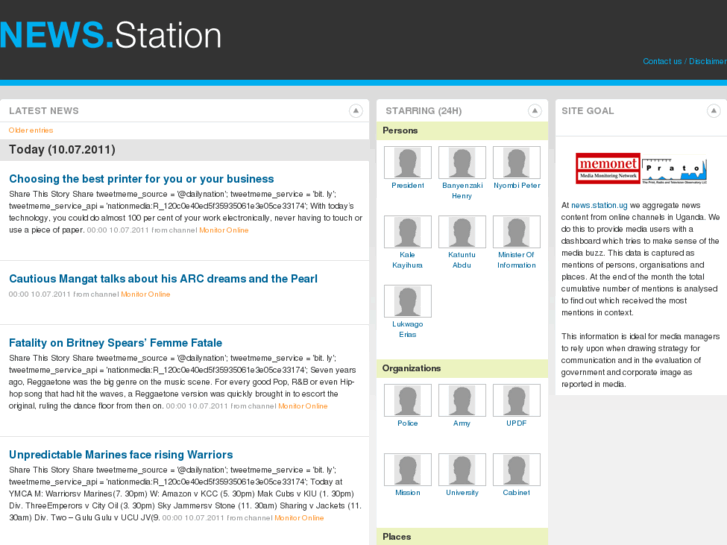Read 'Unpredictable Marines face rising Warriors'

coord(121,455)
